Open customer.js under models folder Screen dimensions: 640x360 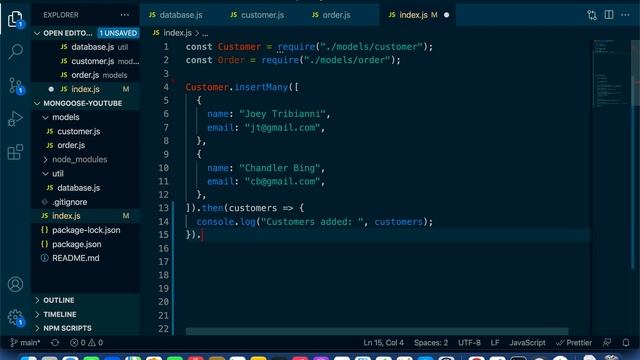pos(78,131)
